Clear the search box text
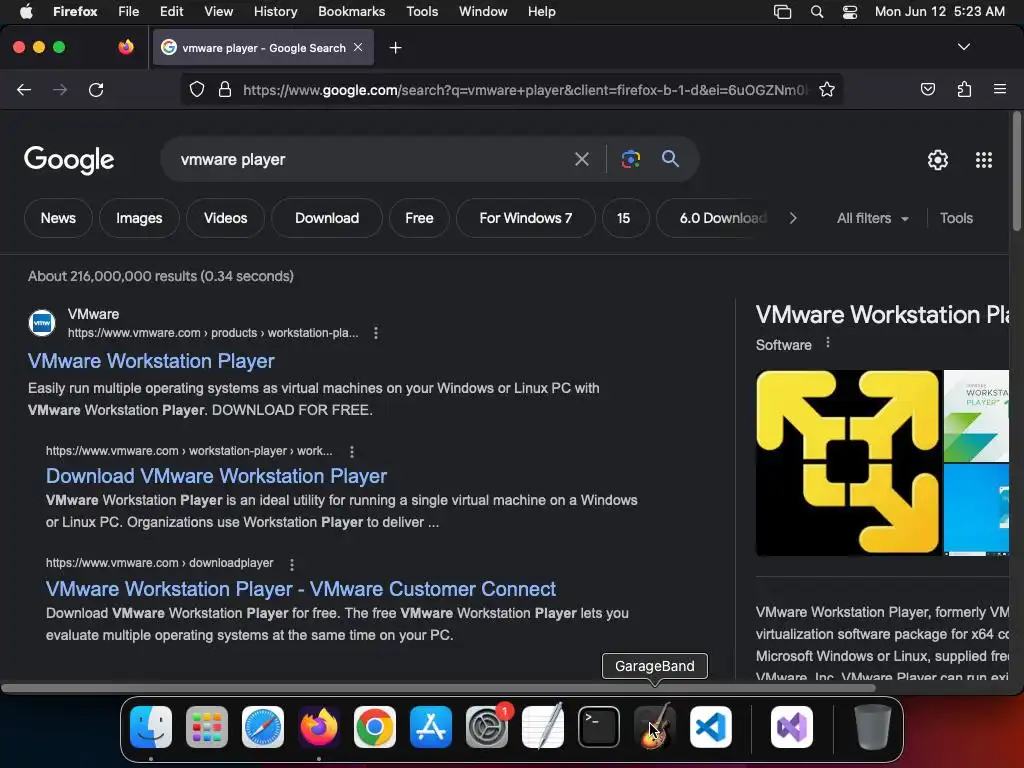The height and width of the screenshot is (768, 1024). click(x=581, y=159)
